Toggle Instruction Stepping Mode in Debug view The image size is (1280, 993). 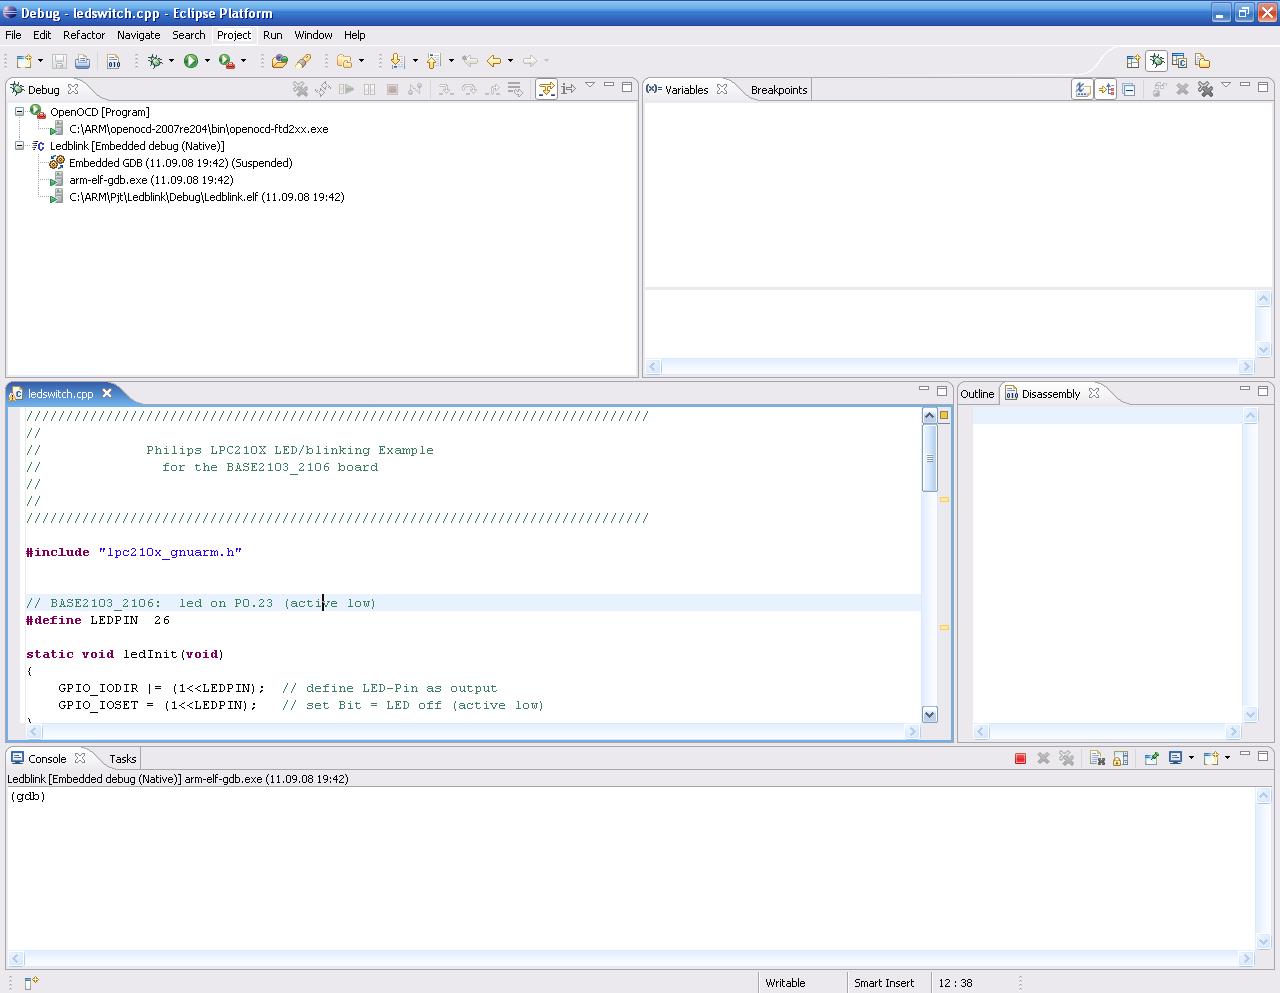568,89
